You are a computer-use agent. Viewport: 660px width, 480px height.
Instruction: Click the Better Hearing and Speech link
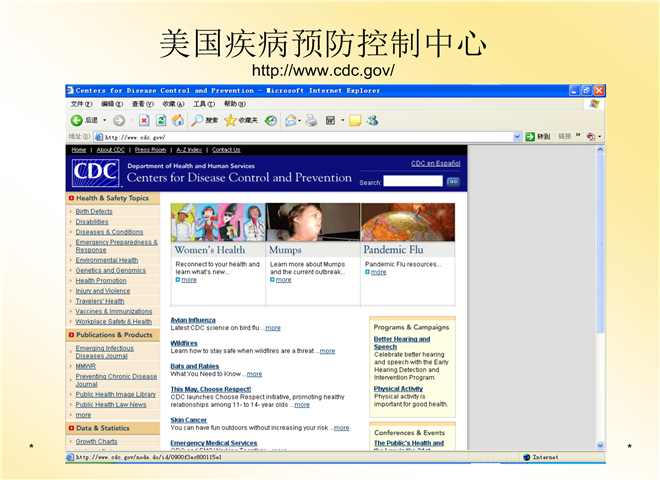(402, 343)
